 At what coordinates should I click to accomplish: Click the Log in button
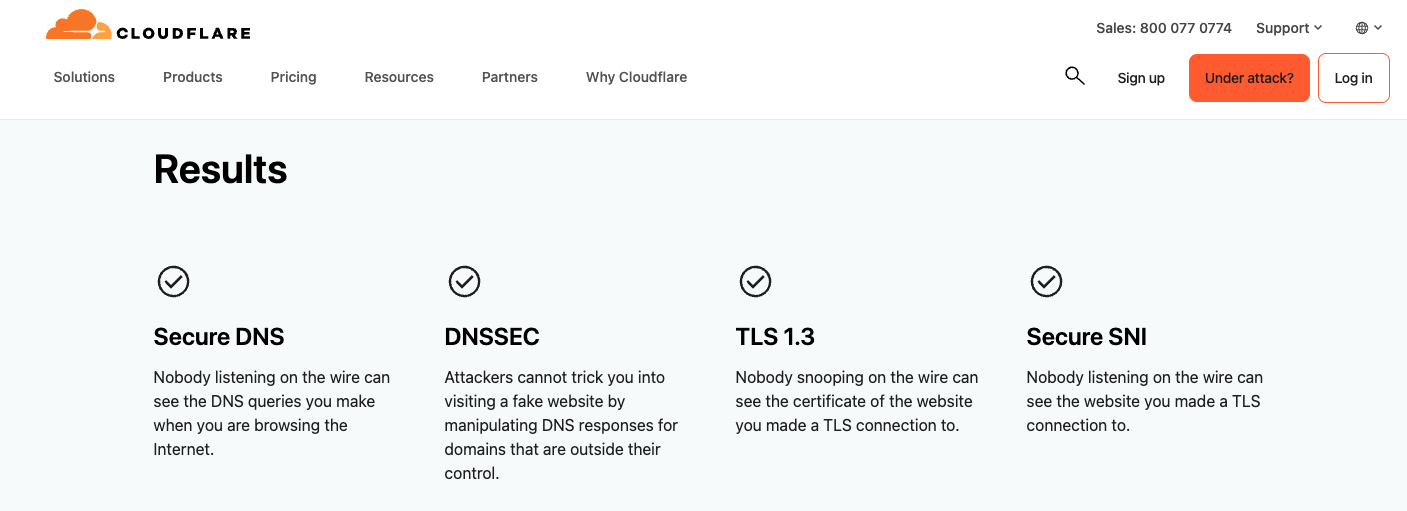tap(1354, 78)
